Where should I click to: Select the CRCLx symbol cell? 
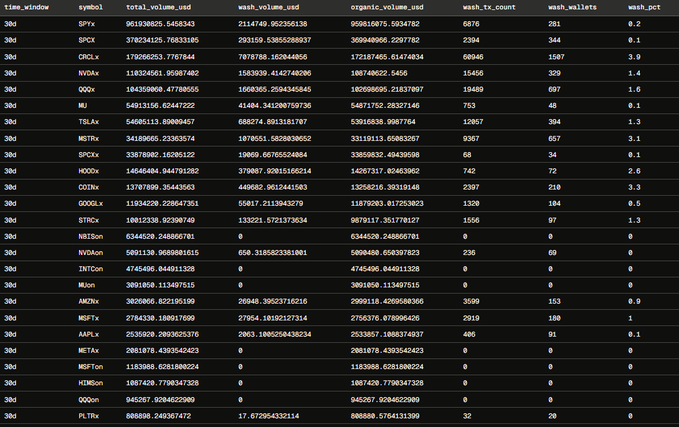tap(89, 57)
